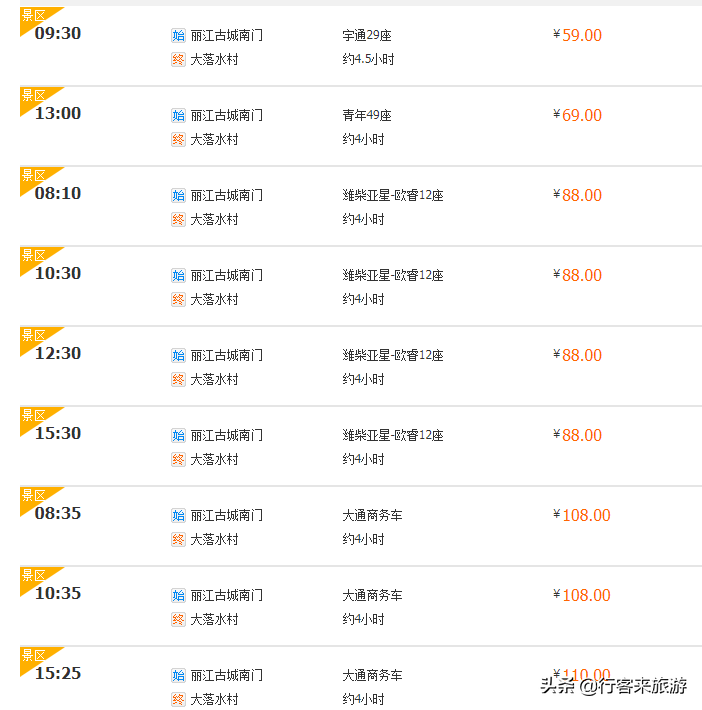Click the orange 终 icon in 08:10 row

pyautogui.click(x=178, y=220)
